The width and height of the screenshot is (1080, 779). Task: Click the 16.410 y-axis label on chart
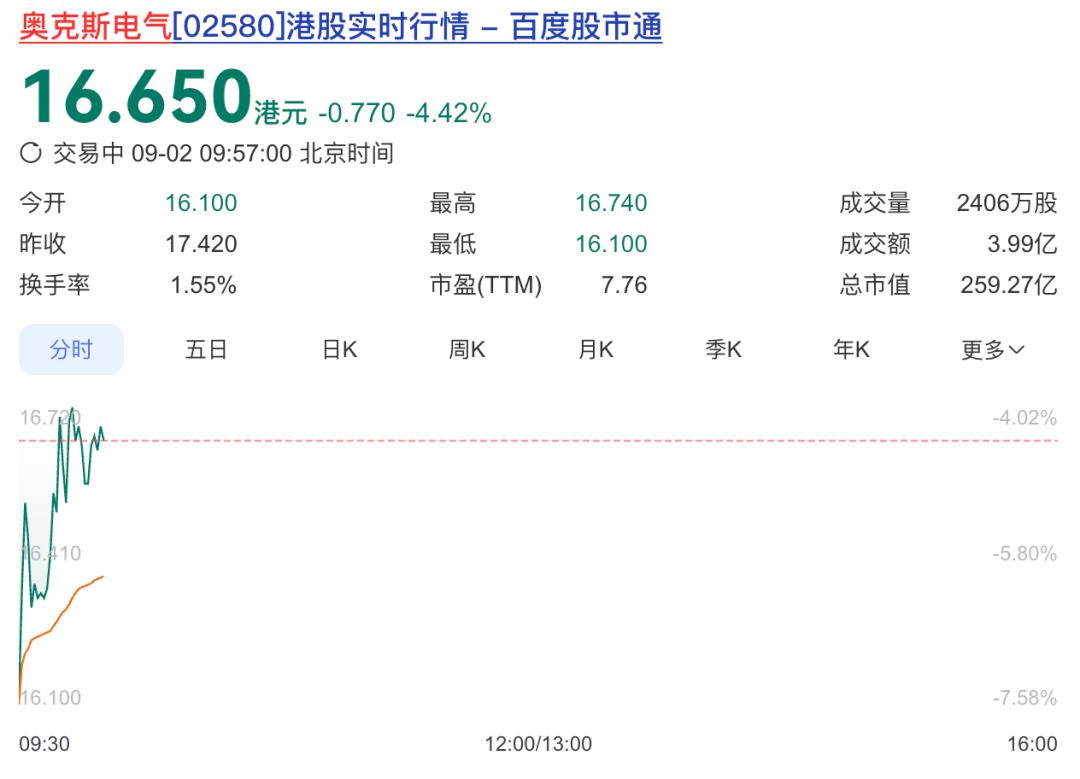pyautogui.click(x=50, y=553)
